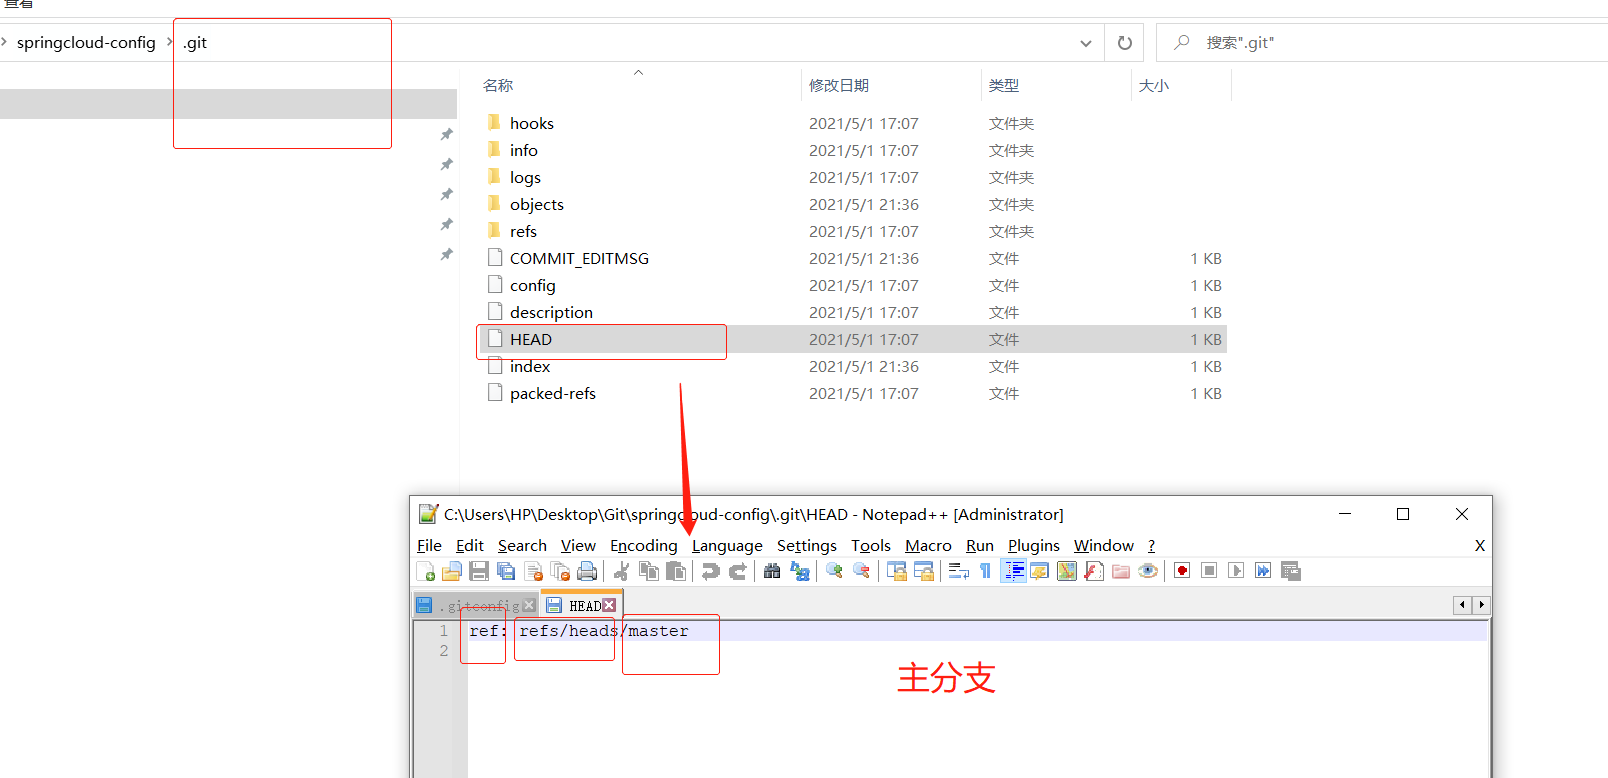Click the Zoom Out magnifier icon
The width and height of the screenshot is (1608, 778).
click(x=861, y=571)
